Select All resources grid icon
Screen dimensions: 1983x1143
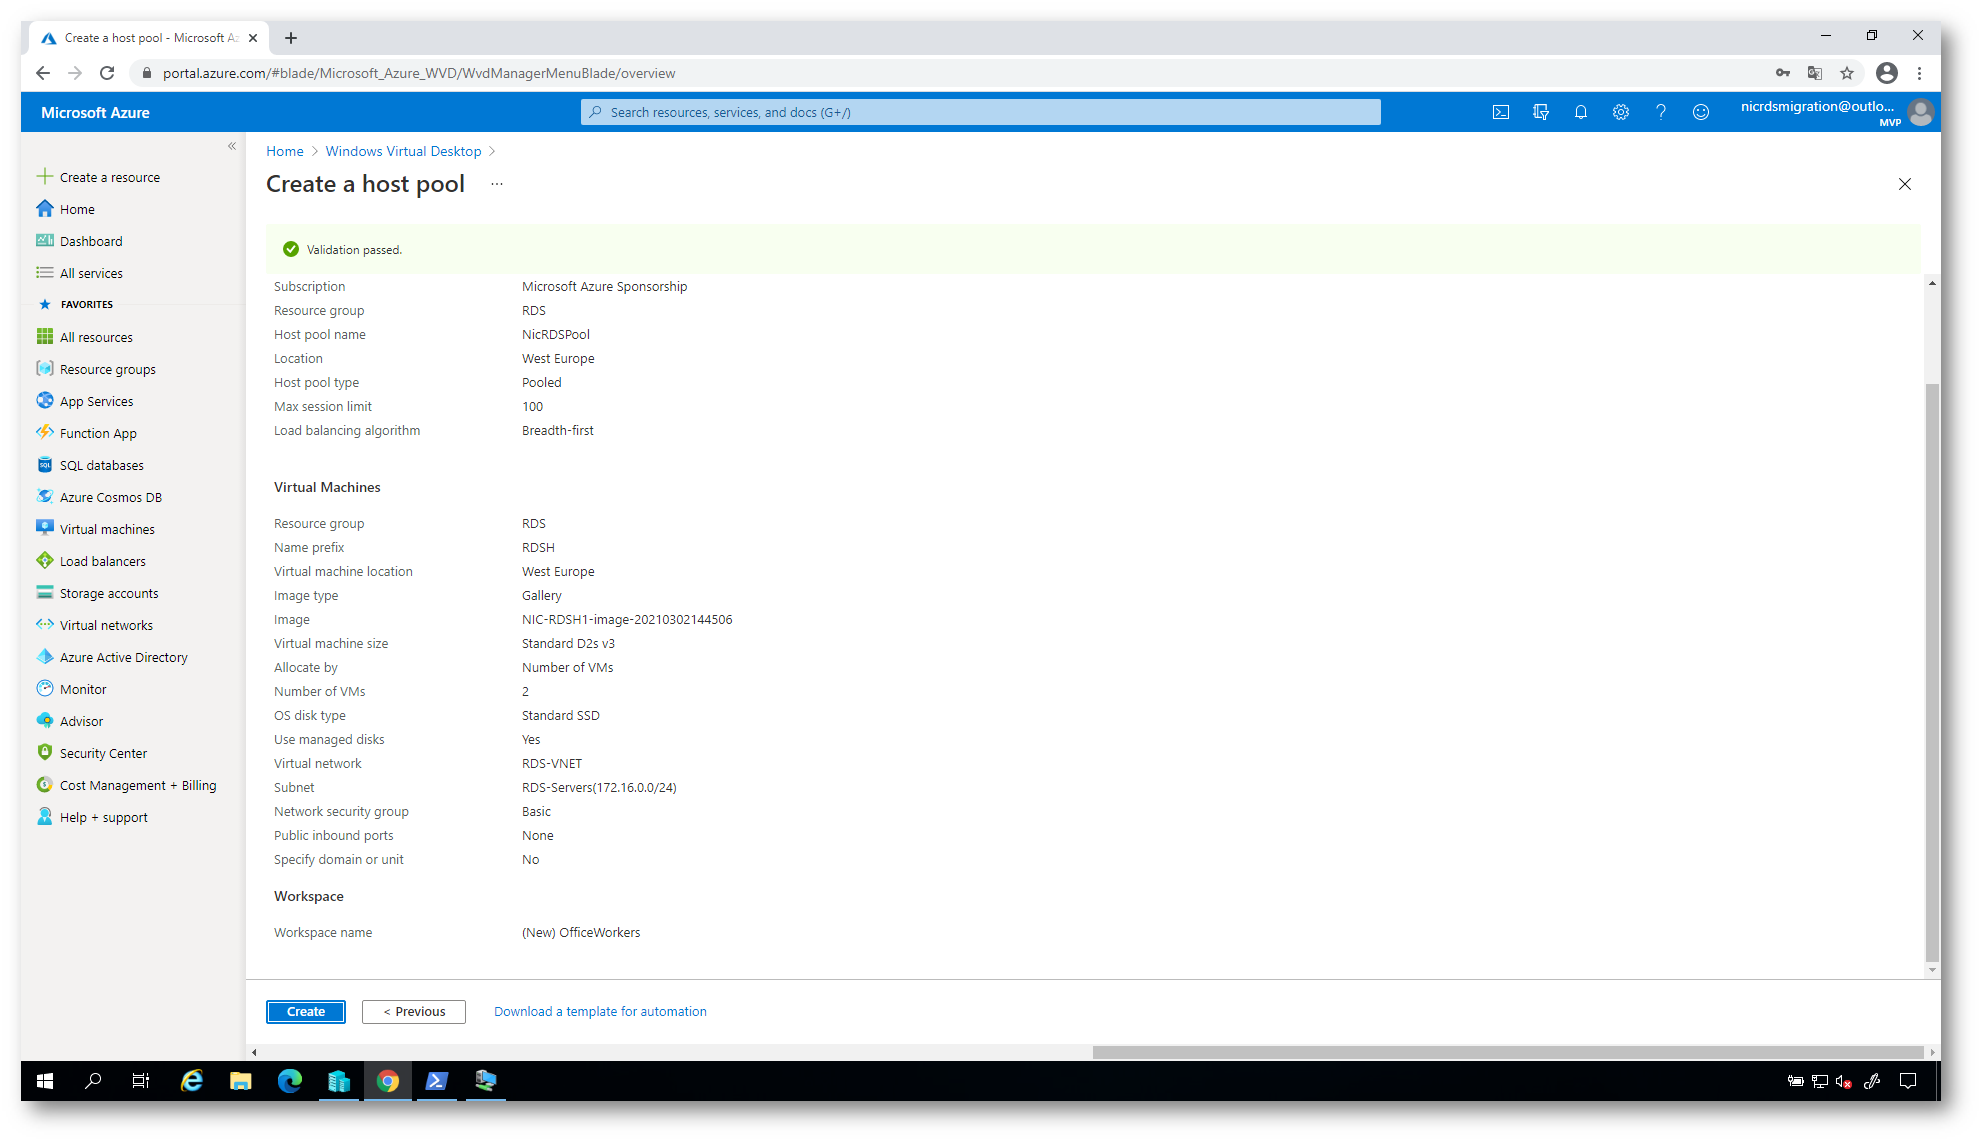point(44,337)
